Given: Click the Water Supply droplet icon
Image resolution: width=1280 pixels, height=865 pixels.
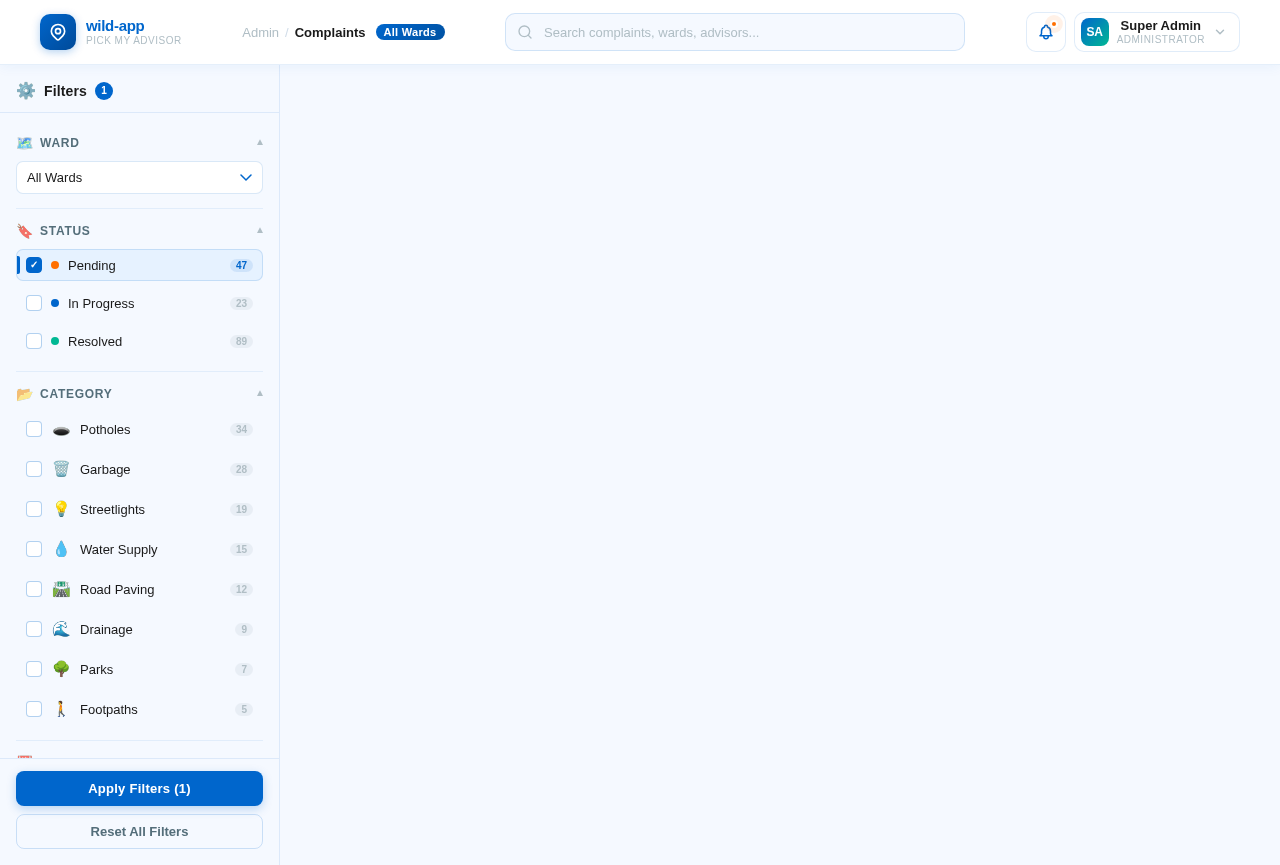Looking at the screenshot, I should tap(61, 549).
